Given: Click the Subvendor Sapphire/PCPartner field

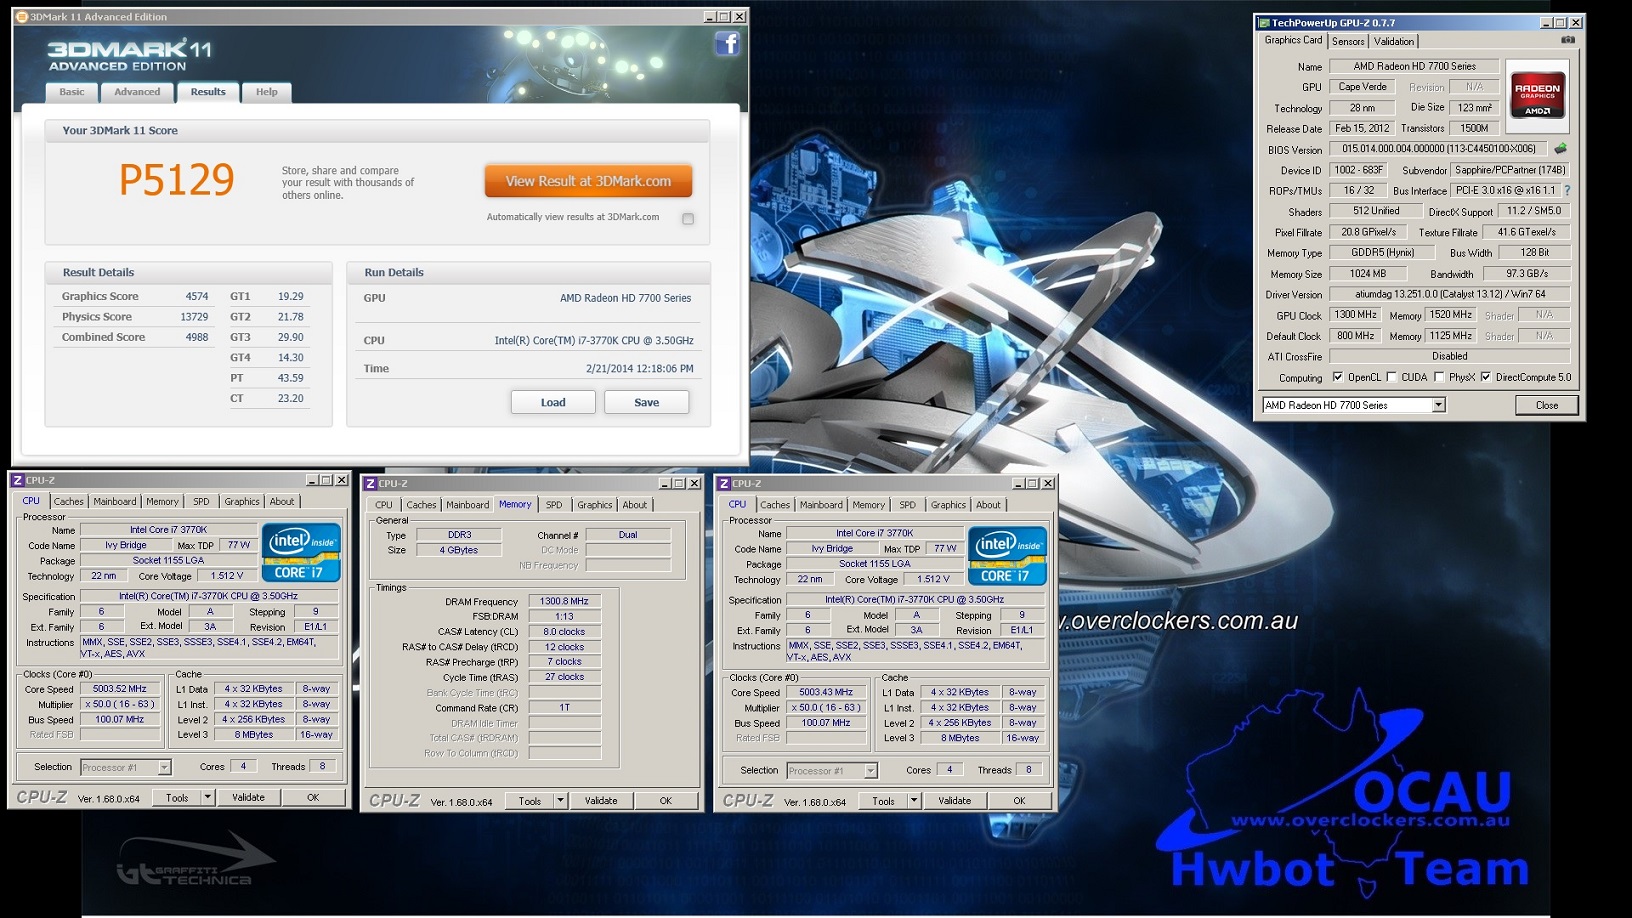Looking at the screenshot, I should coord(1510,170).
